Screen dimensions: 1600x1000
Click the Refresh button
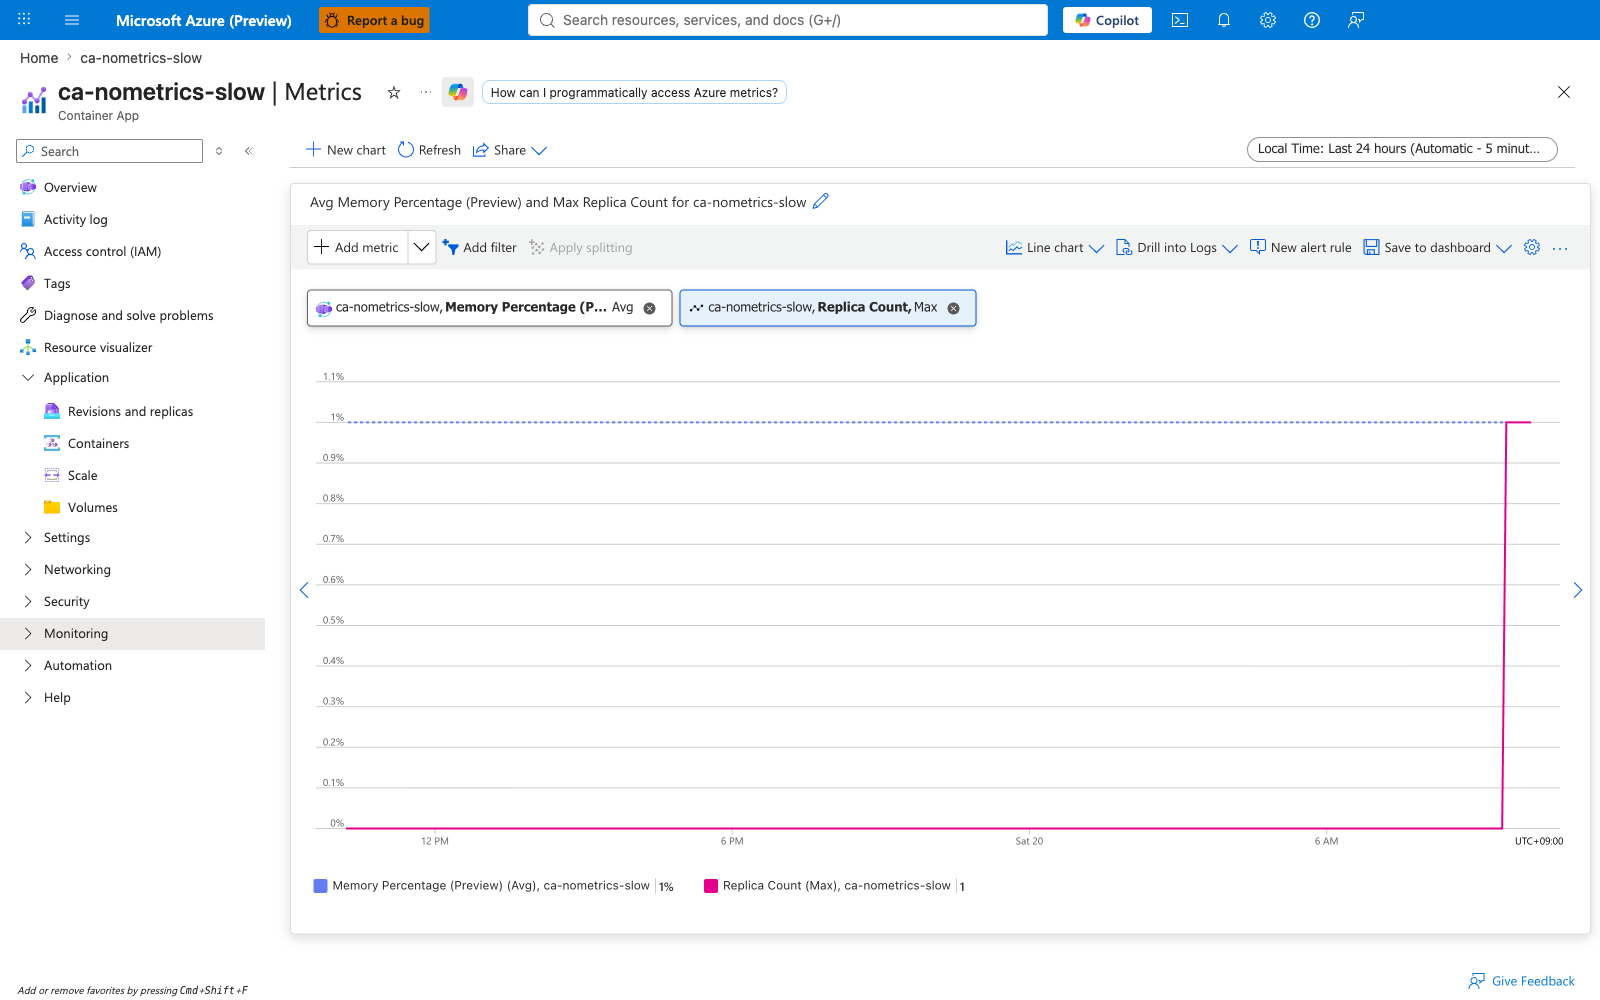point(429,150)
